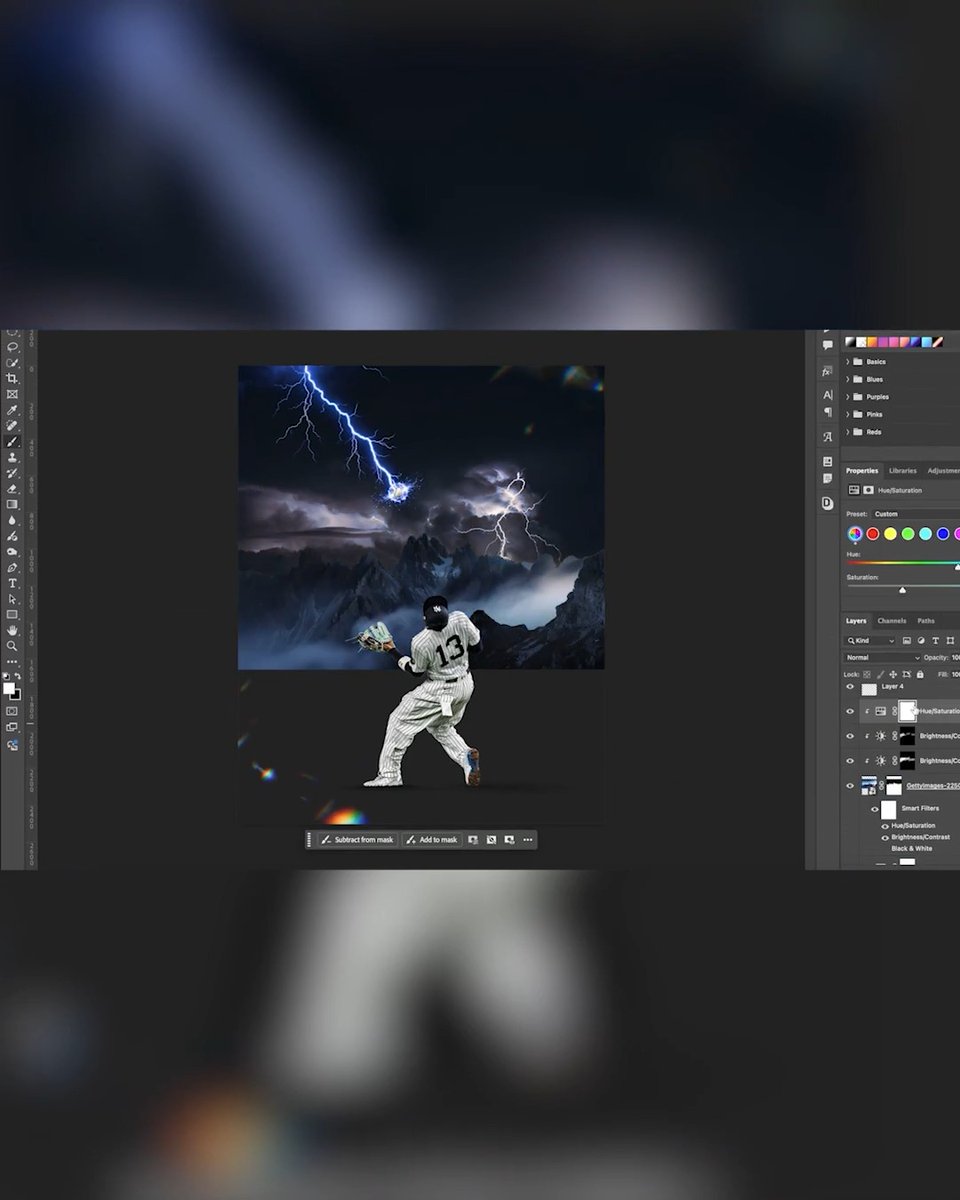
Task: Open the Normal blend mode dropdown
Action: (x=882, y=658)
